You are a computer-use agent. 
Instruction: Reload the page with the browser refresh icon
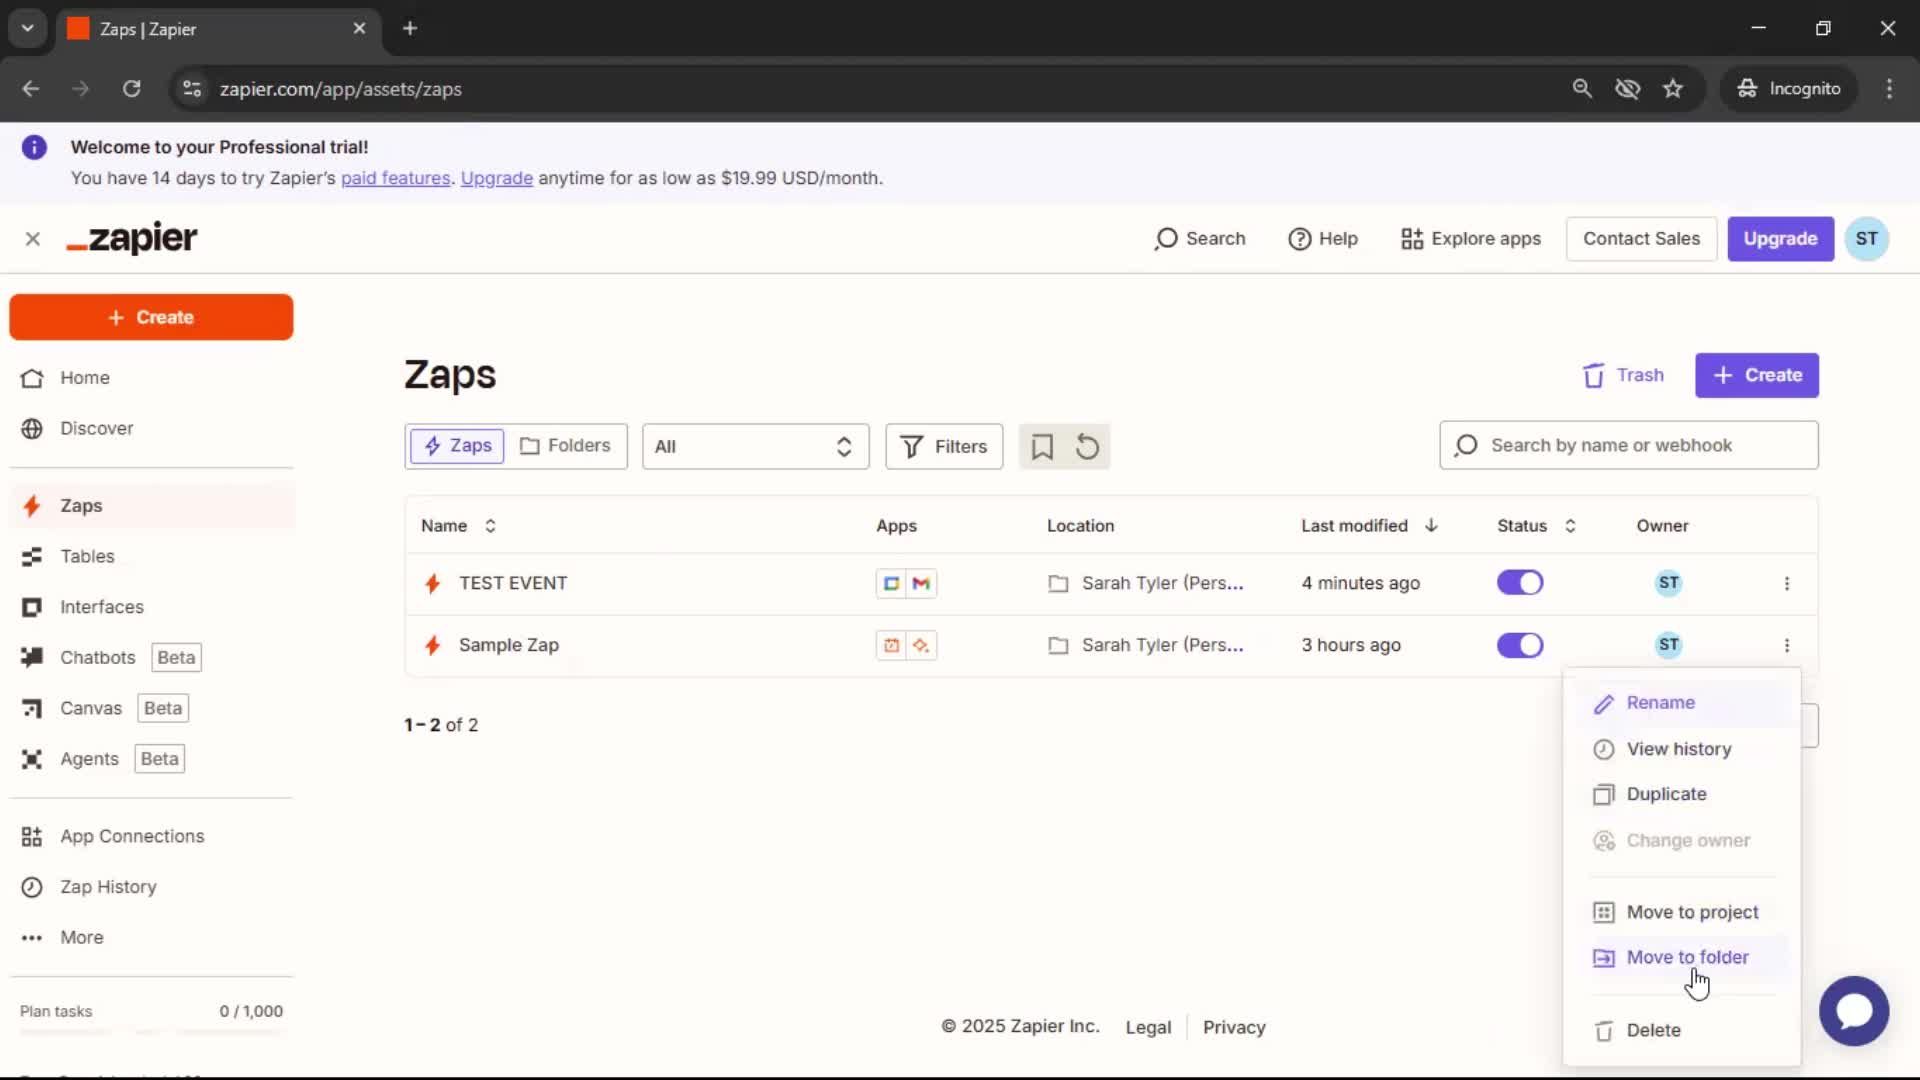pos(131,89)
